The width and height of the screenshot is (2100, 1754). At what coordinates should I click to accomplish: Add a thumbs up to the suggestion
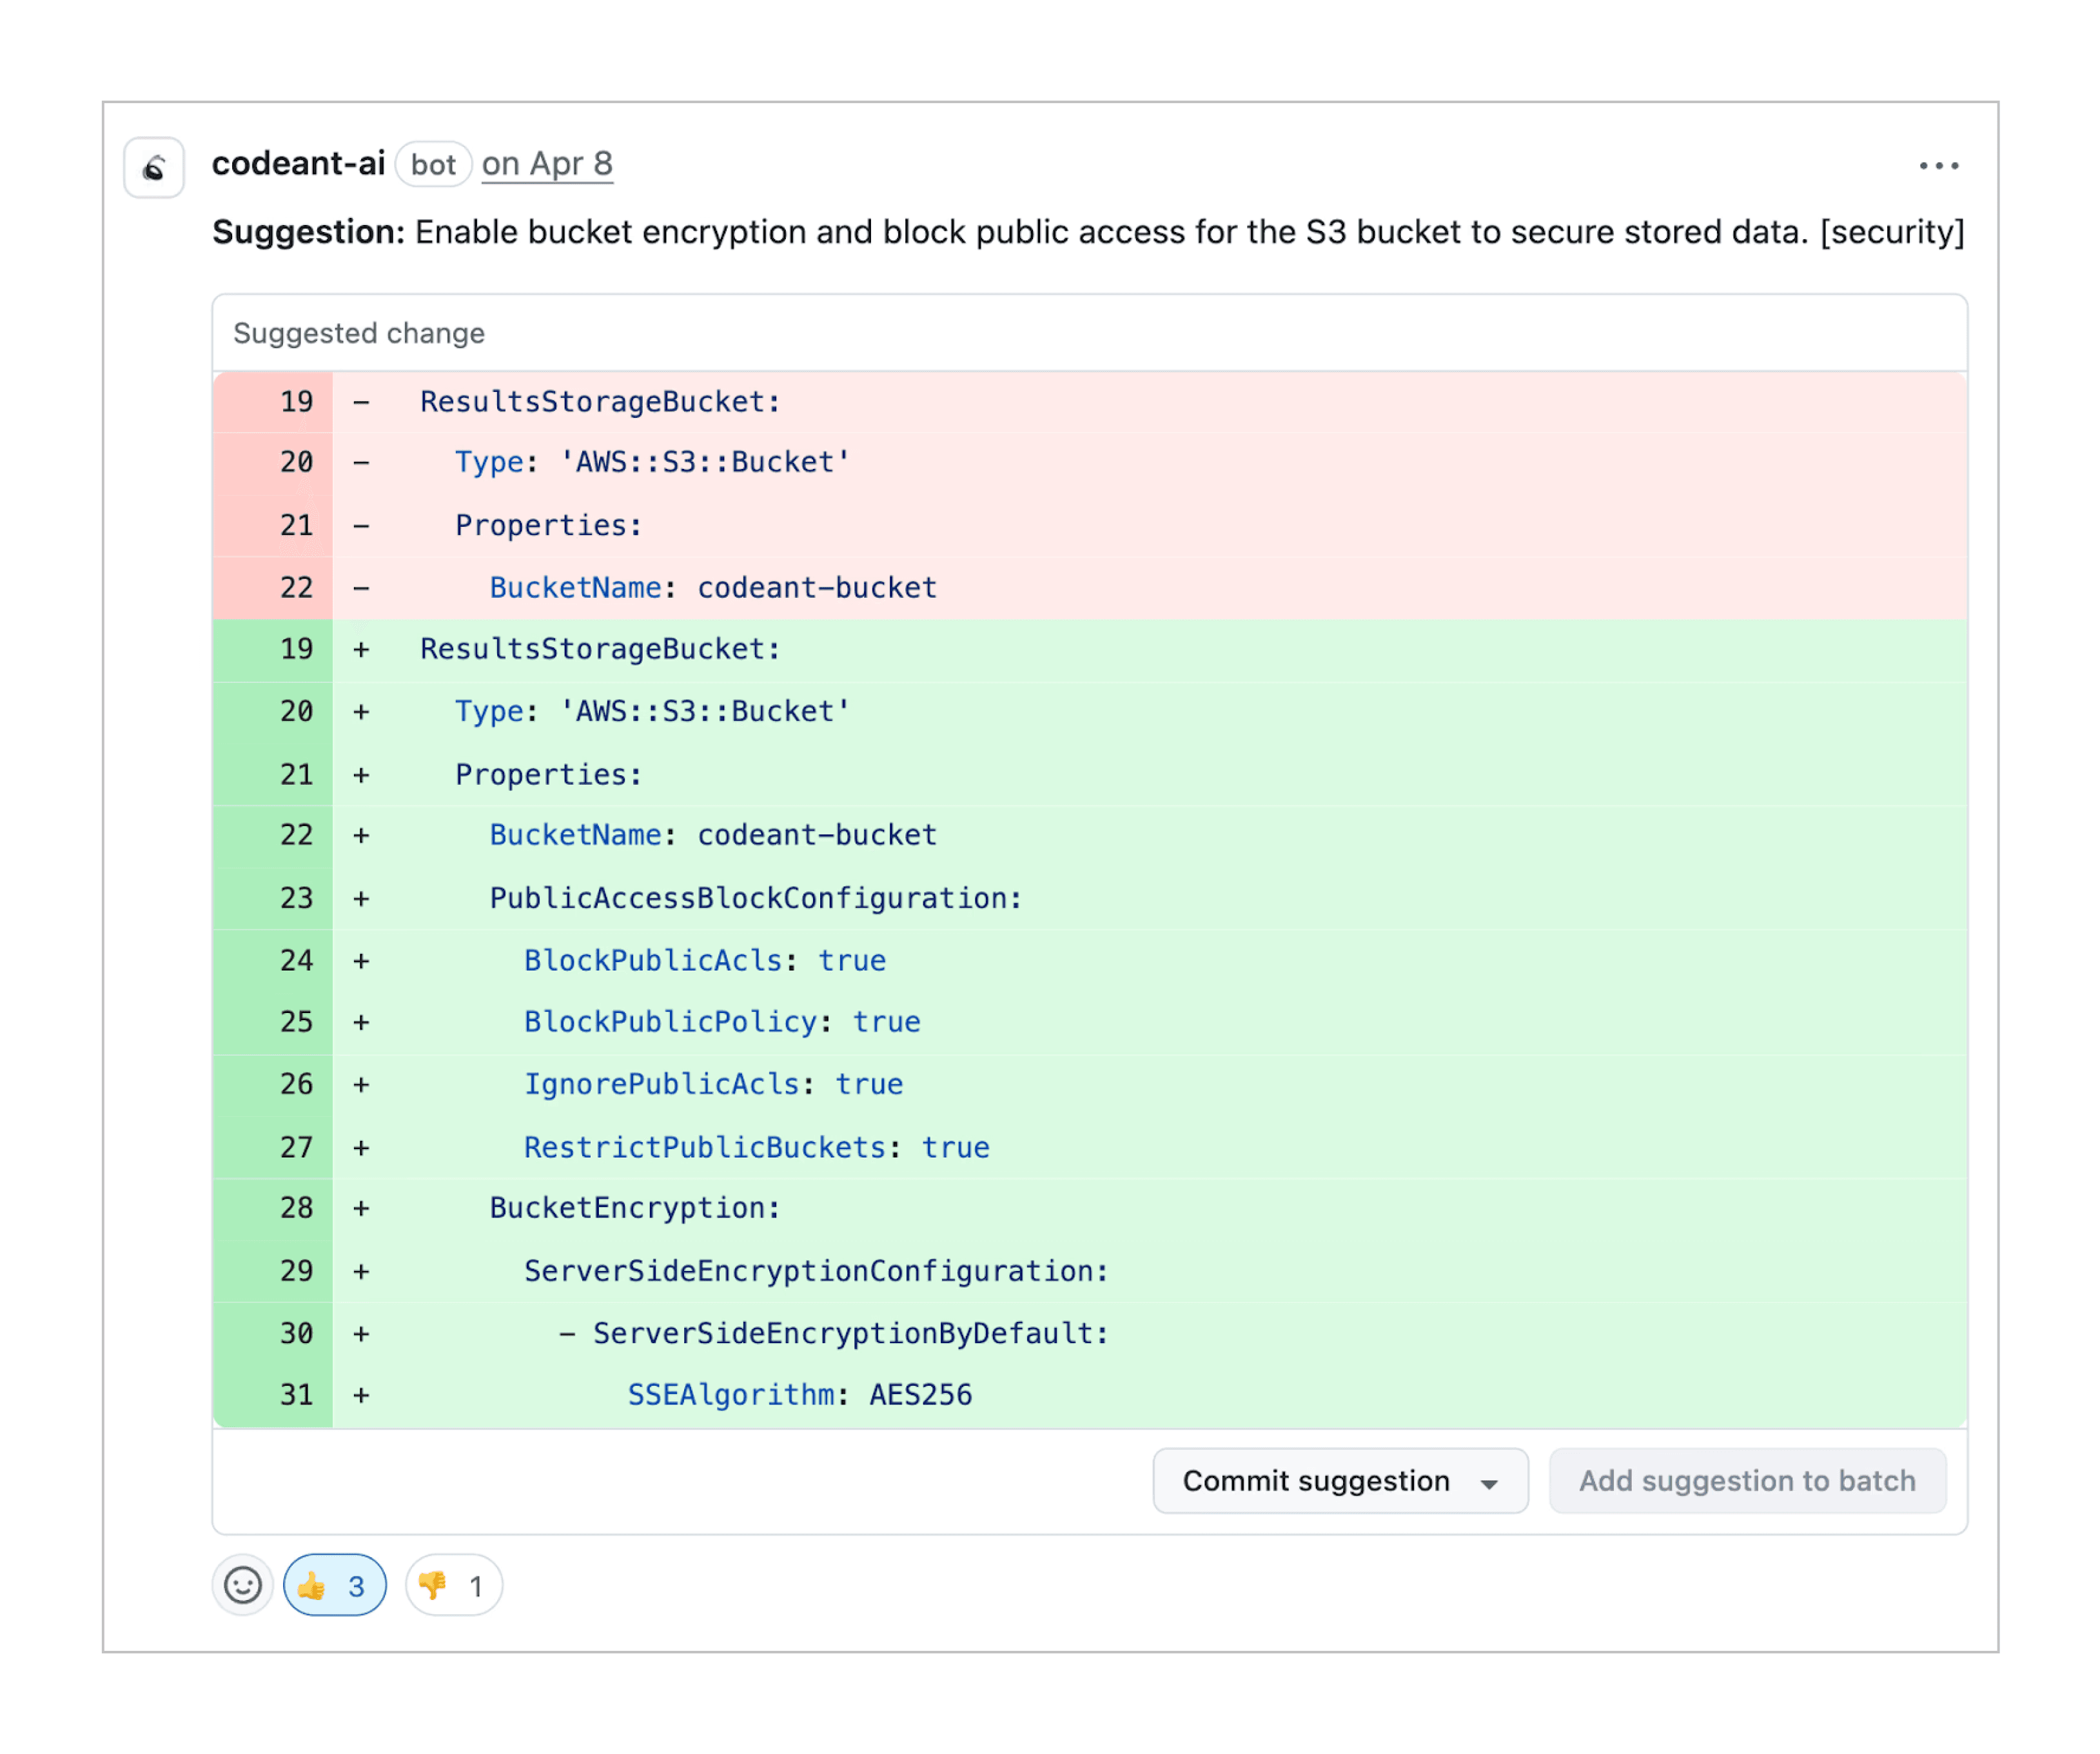point(333,1585)
